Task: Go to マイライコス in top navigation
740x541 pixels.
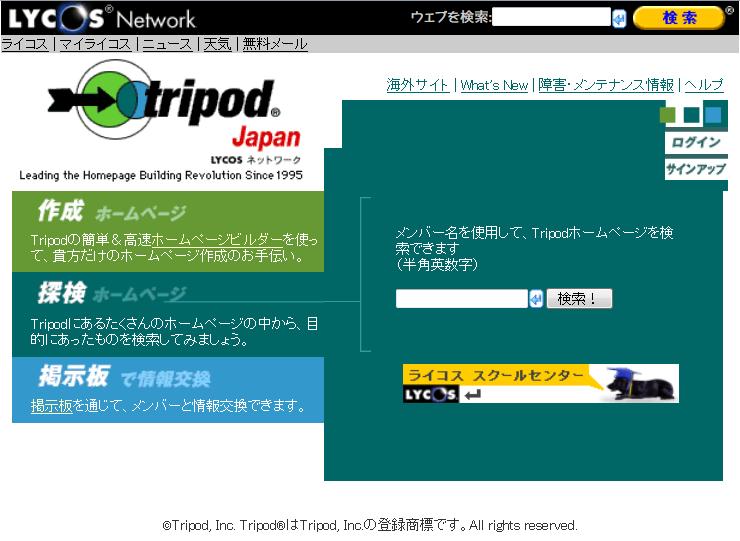Action: coord(95,44)
